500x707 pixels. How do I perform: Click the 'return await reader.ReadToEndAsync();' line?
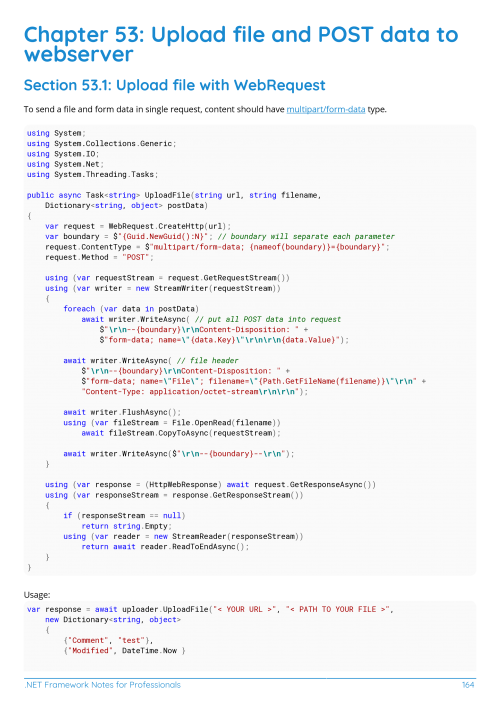165,546
